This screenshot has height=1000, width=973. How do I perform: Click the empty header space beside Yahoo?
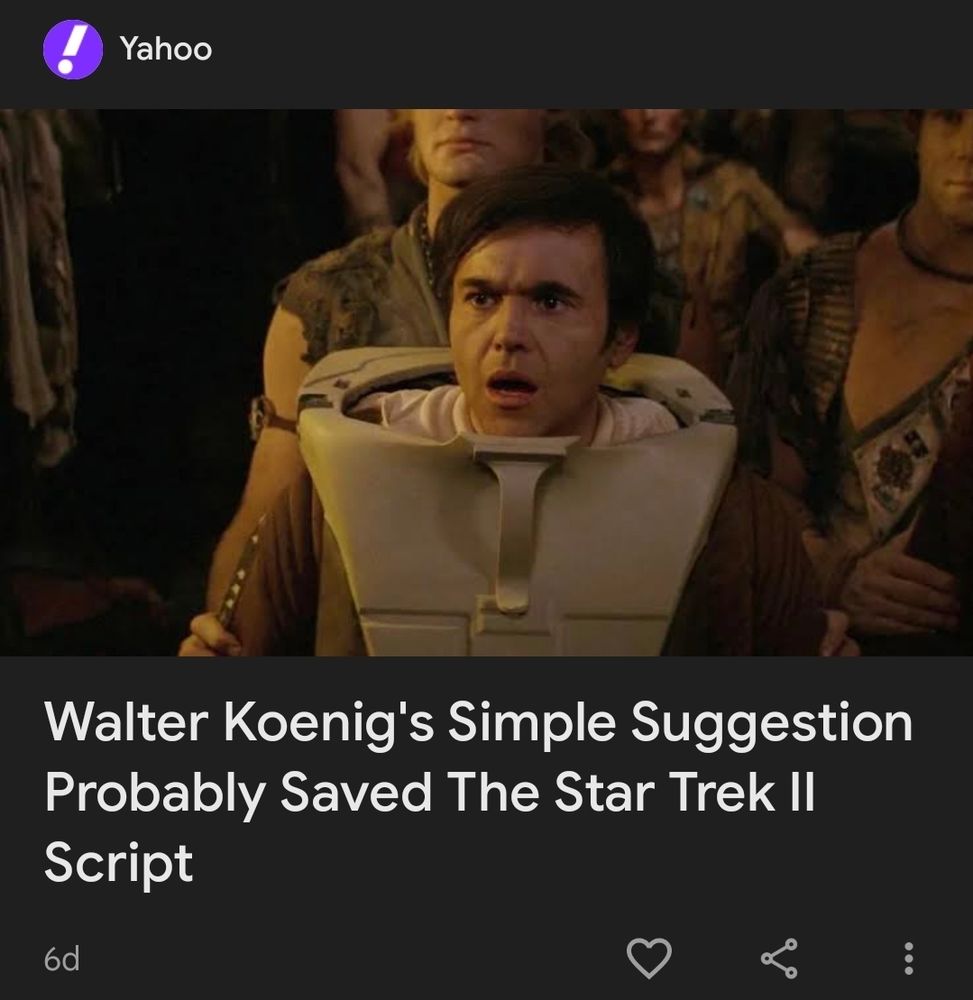593,49
